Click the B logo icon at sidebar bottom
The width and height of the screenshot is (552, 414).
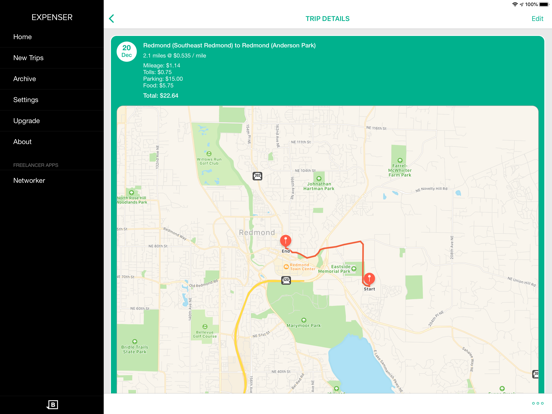click(x=52, y=404)
